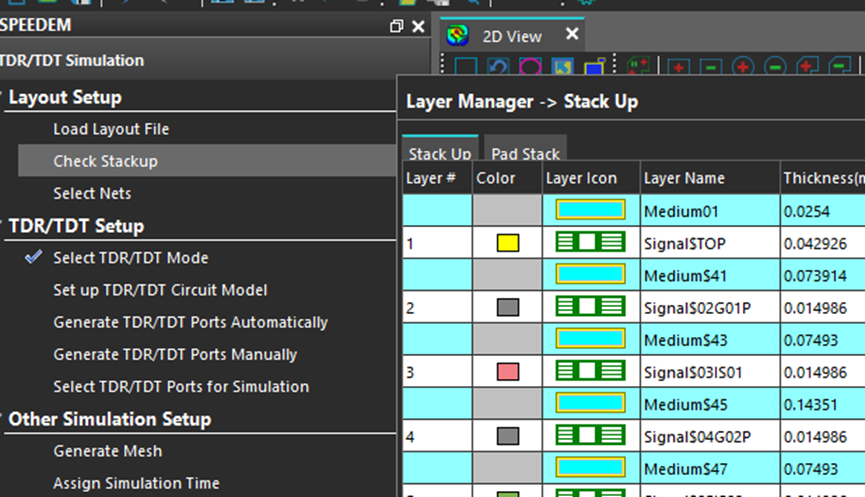
Task: Click the polygon with green minus icon
Action: [840, 67]
